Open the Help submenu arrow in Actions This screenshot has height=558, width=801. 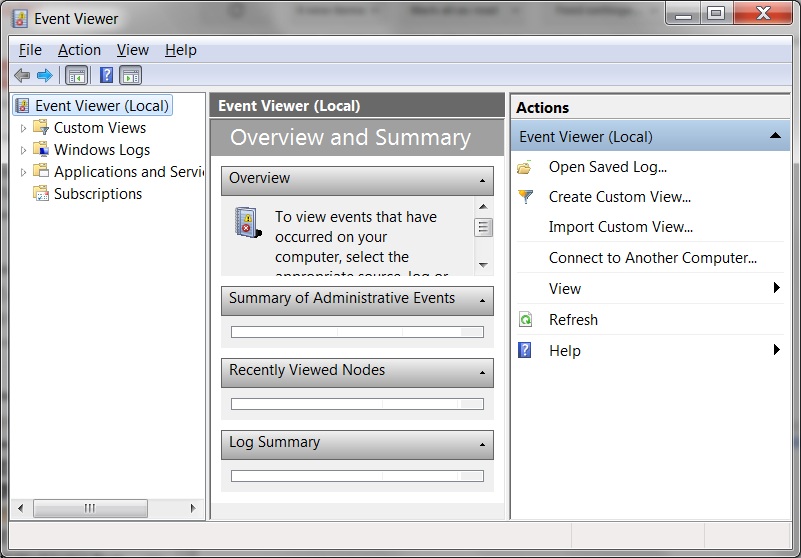click(776, 350)
